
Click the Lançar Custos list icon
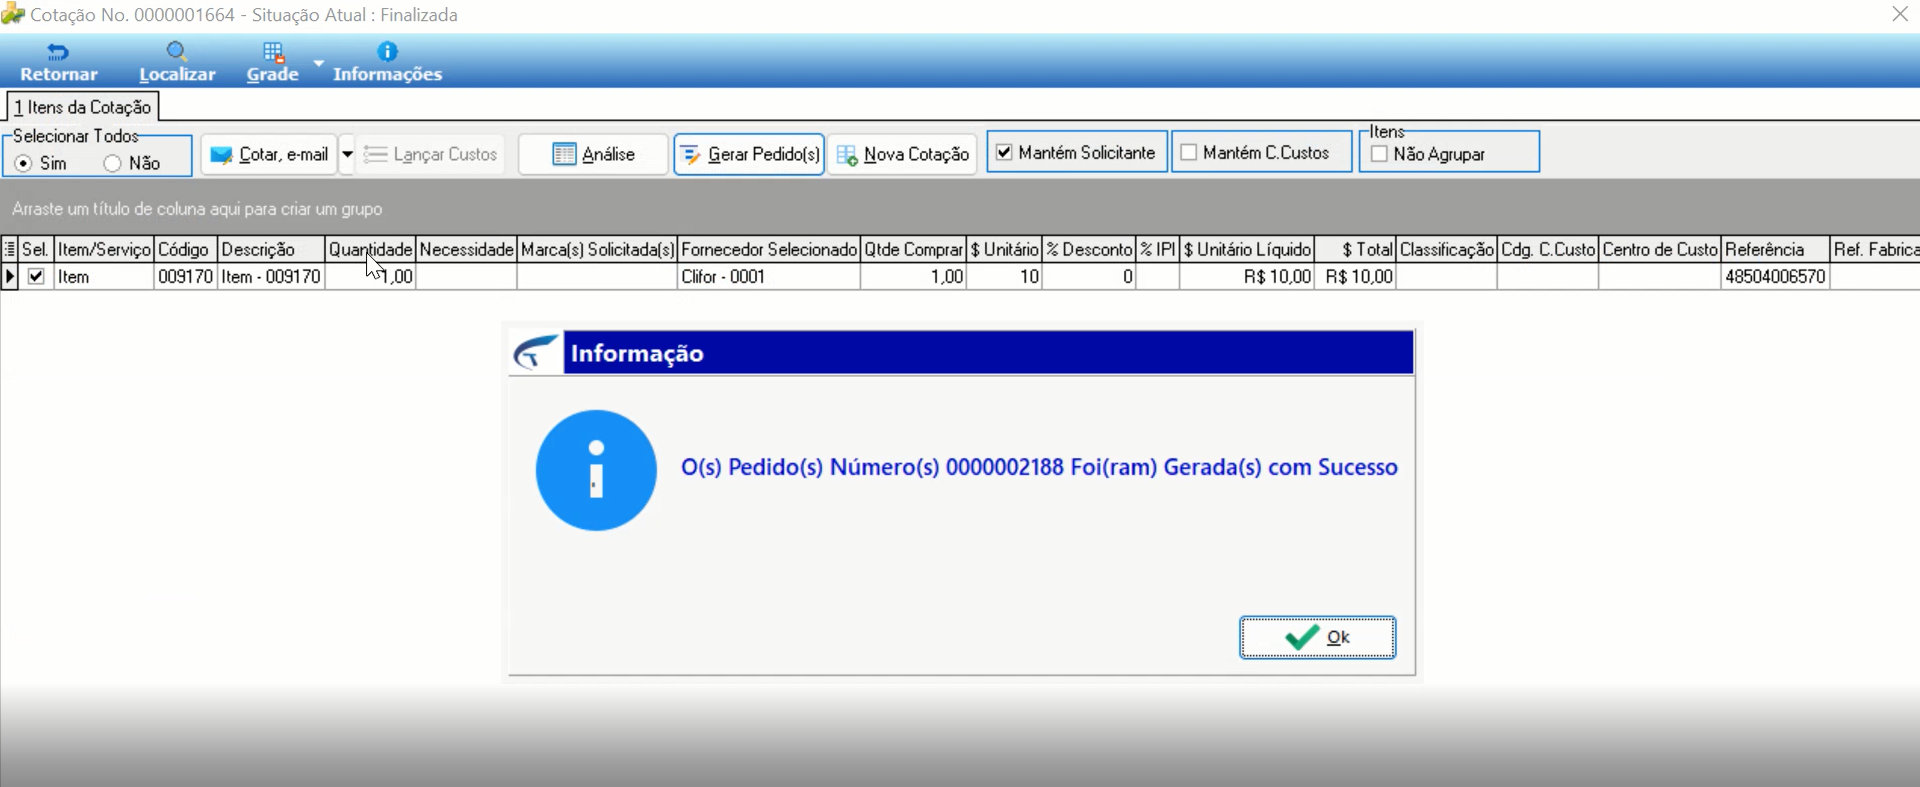pos(375,154)
